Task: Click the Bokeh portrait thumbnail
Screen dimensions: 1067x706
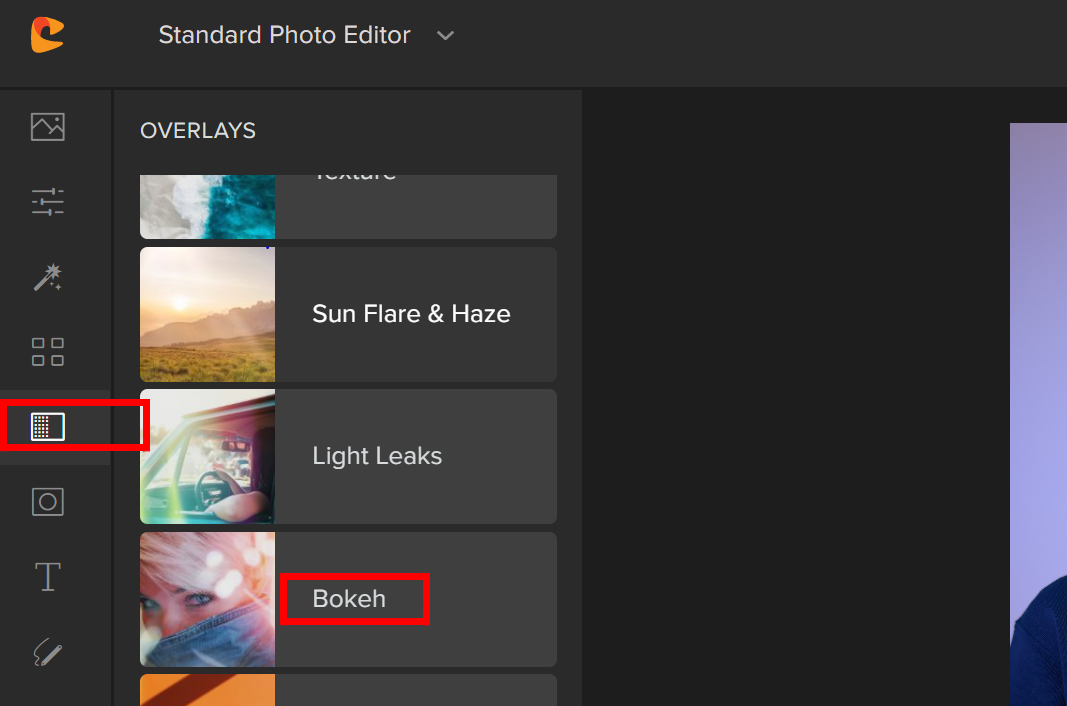Action: click(x=207, y=599)
